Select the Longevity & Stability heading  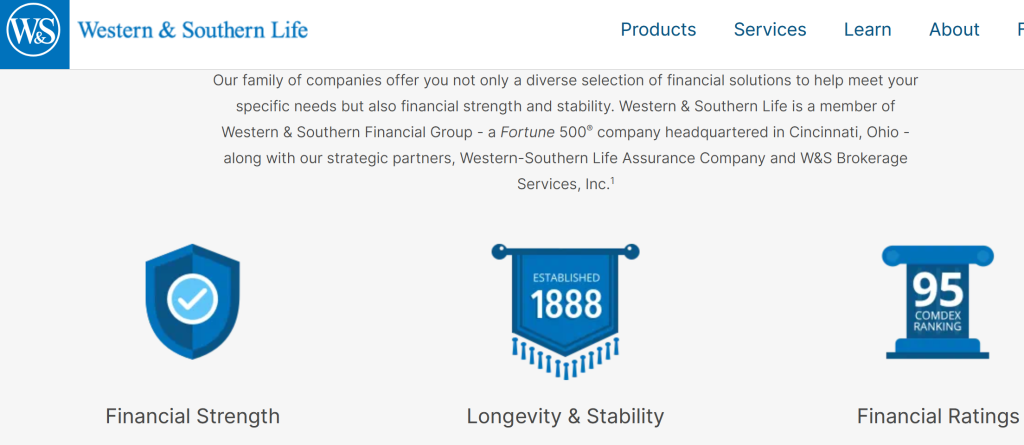tap(566, 416)
